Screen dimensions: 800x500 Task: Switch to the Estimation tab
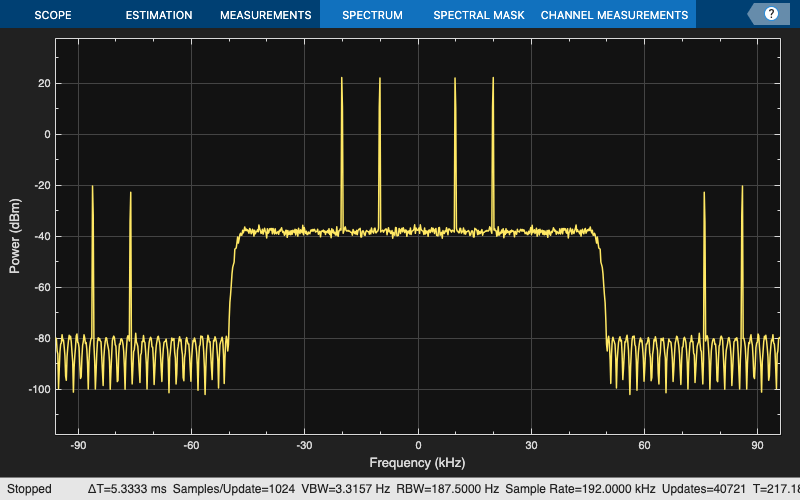tap(159, 15)
